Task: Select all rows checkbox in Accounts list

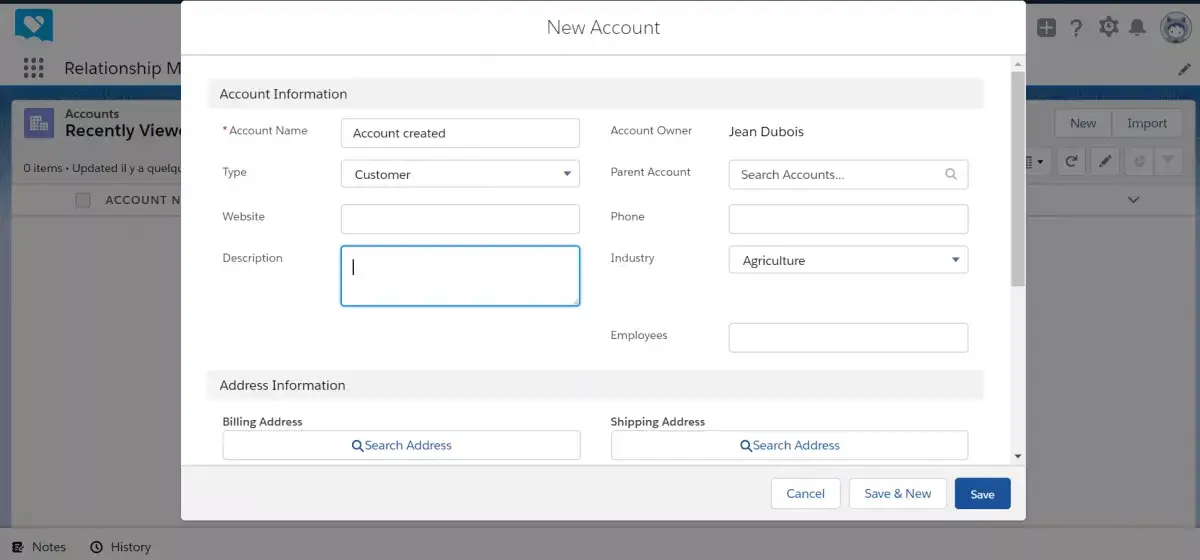Action: [83, 200]
